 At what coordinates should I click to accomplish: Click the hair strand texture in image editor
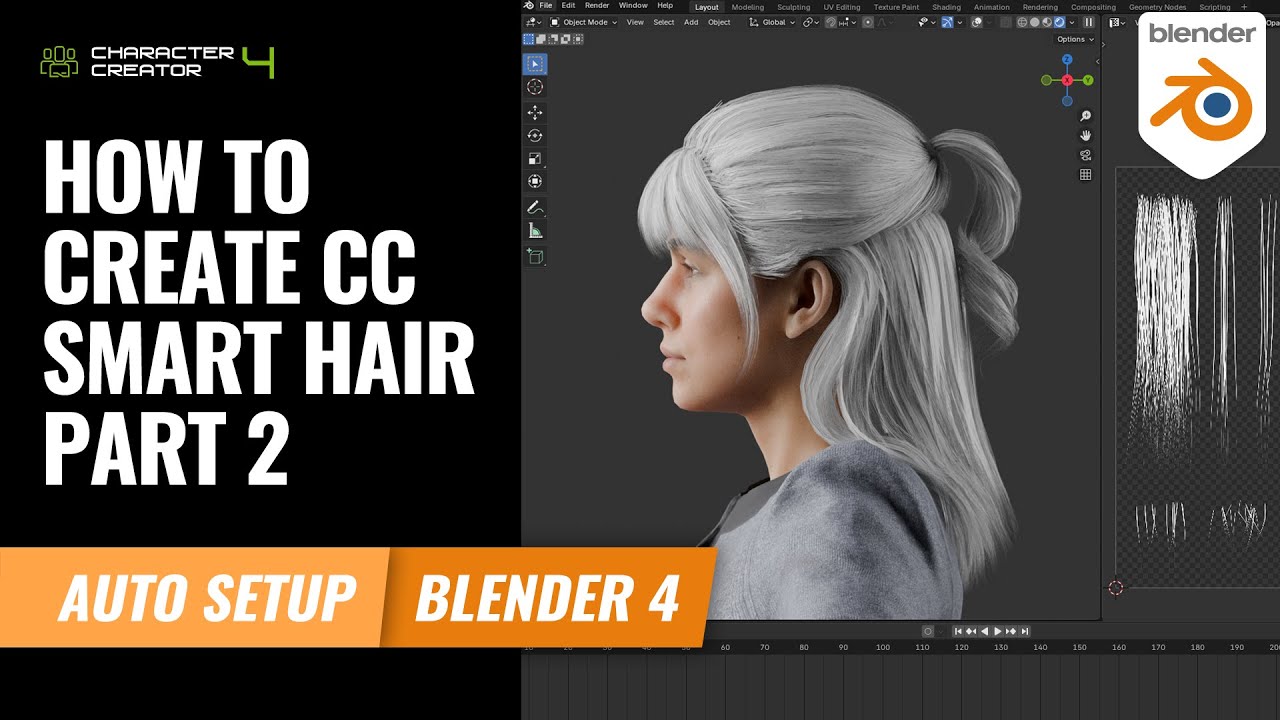coord(1166,325)
